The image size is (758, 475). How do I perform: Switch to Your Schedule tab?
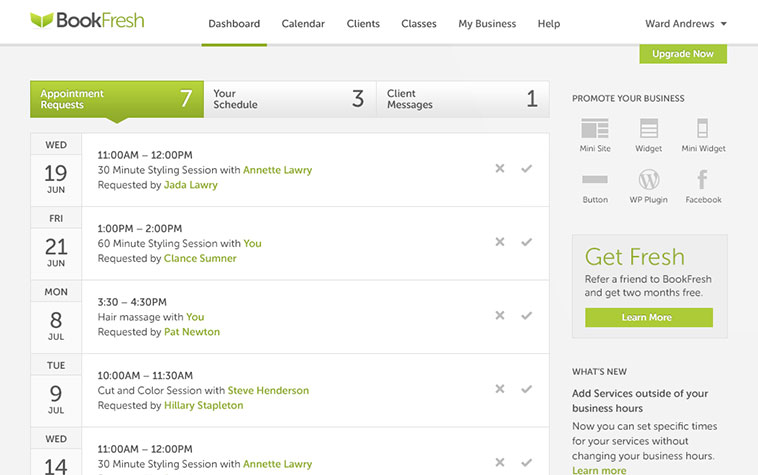[290, 99]
